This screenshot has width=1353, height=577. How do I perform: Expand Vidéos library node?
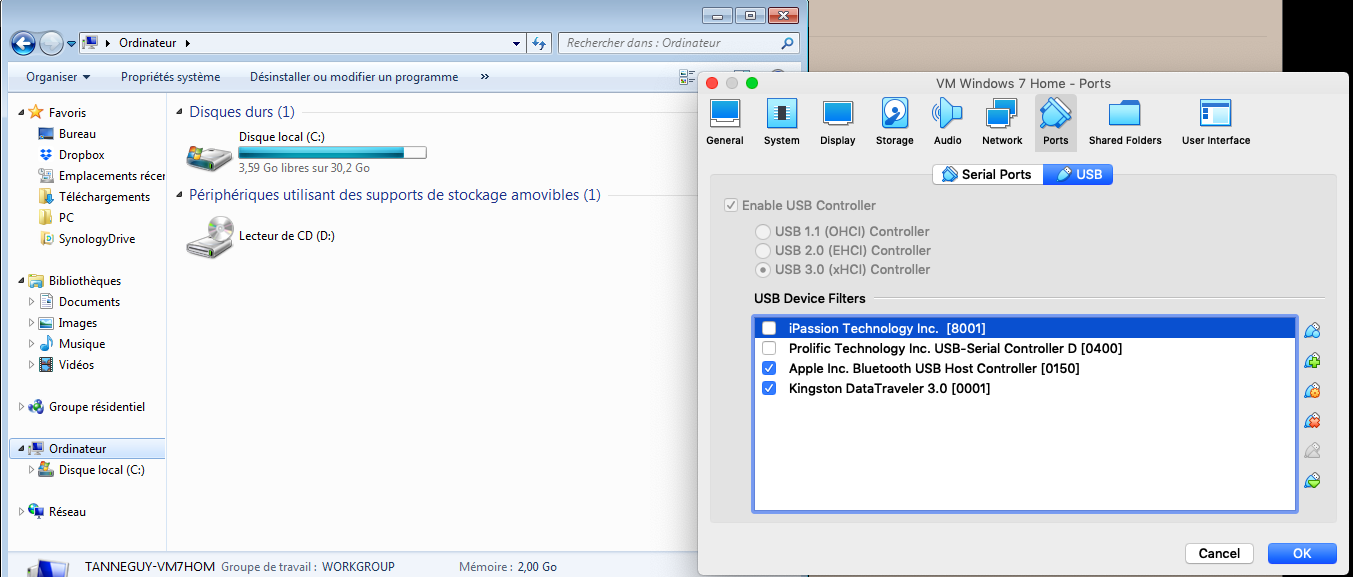(x=31, y=365)
